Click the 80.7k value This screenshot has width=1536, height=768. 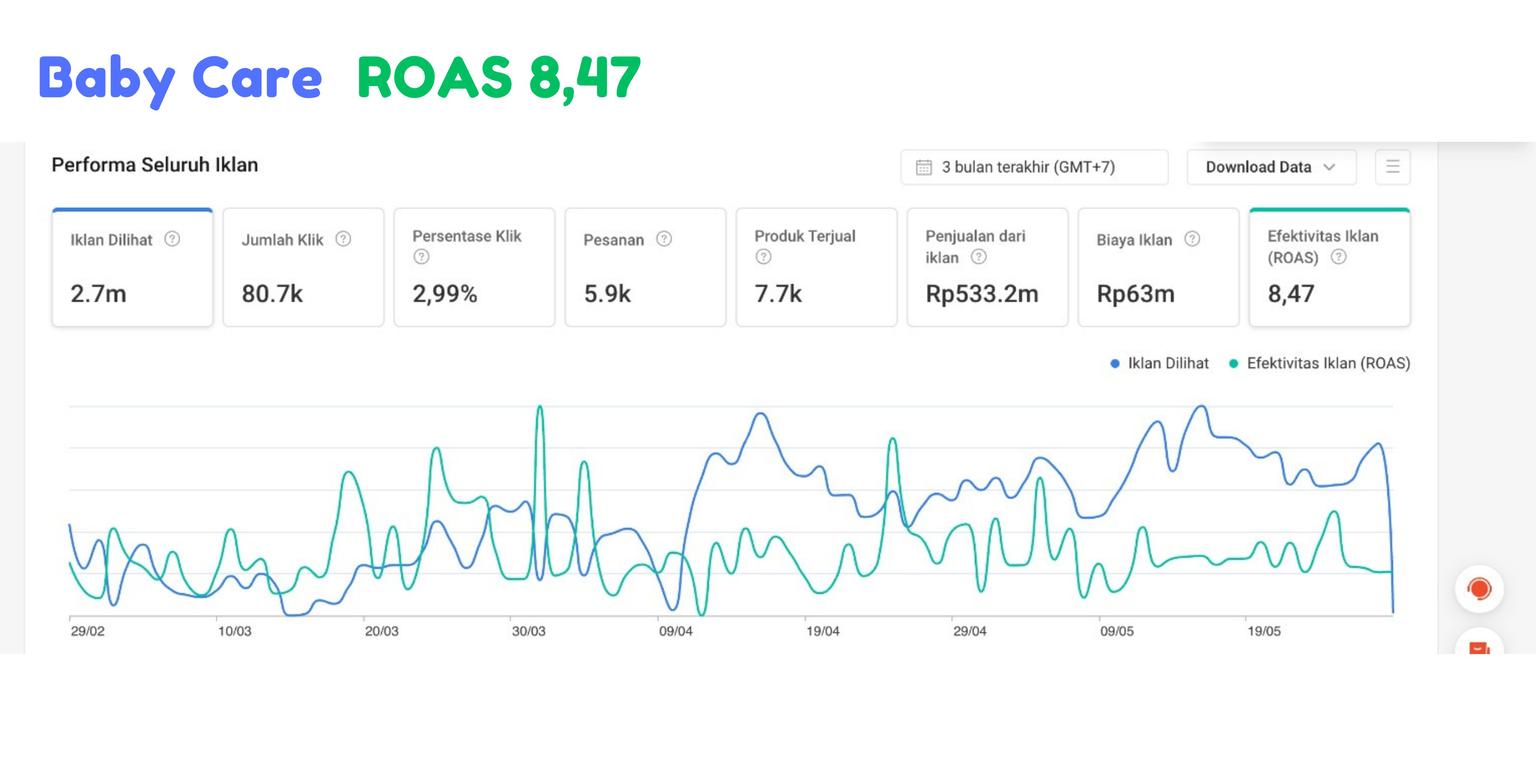(272, 294)
